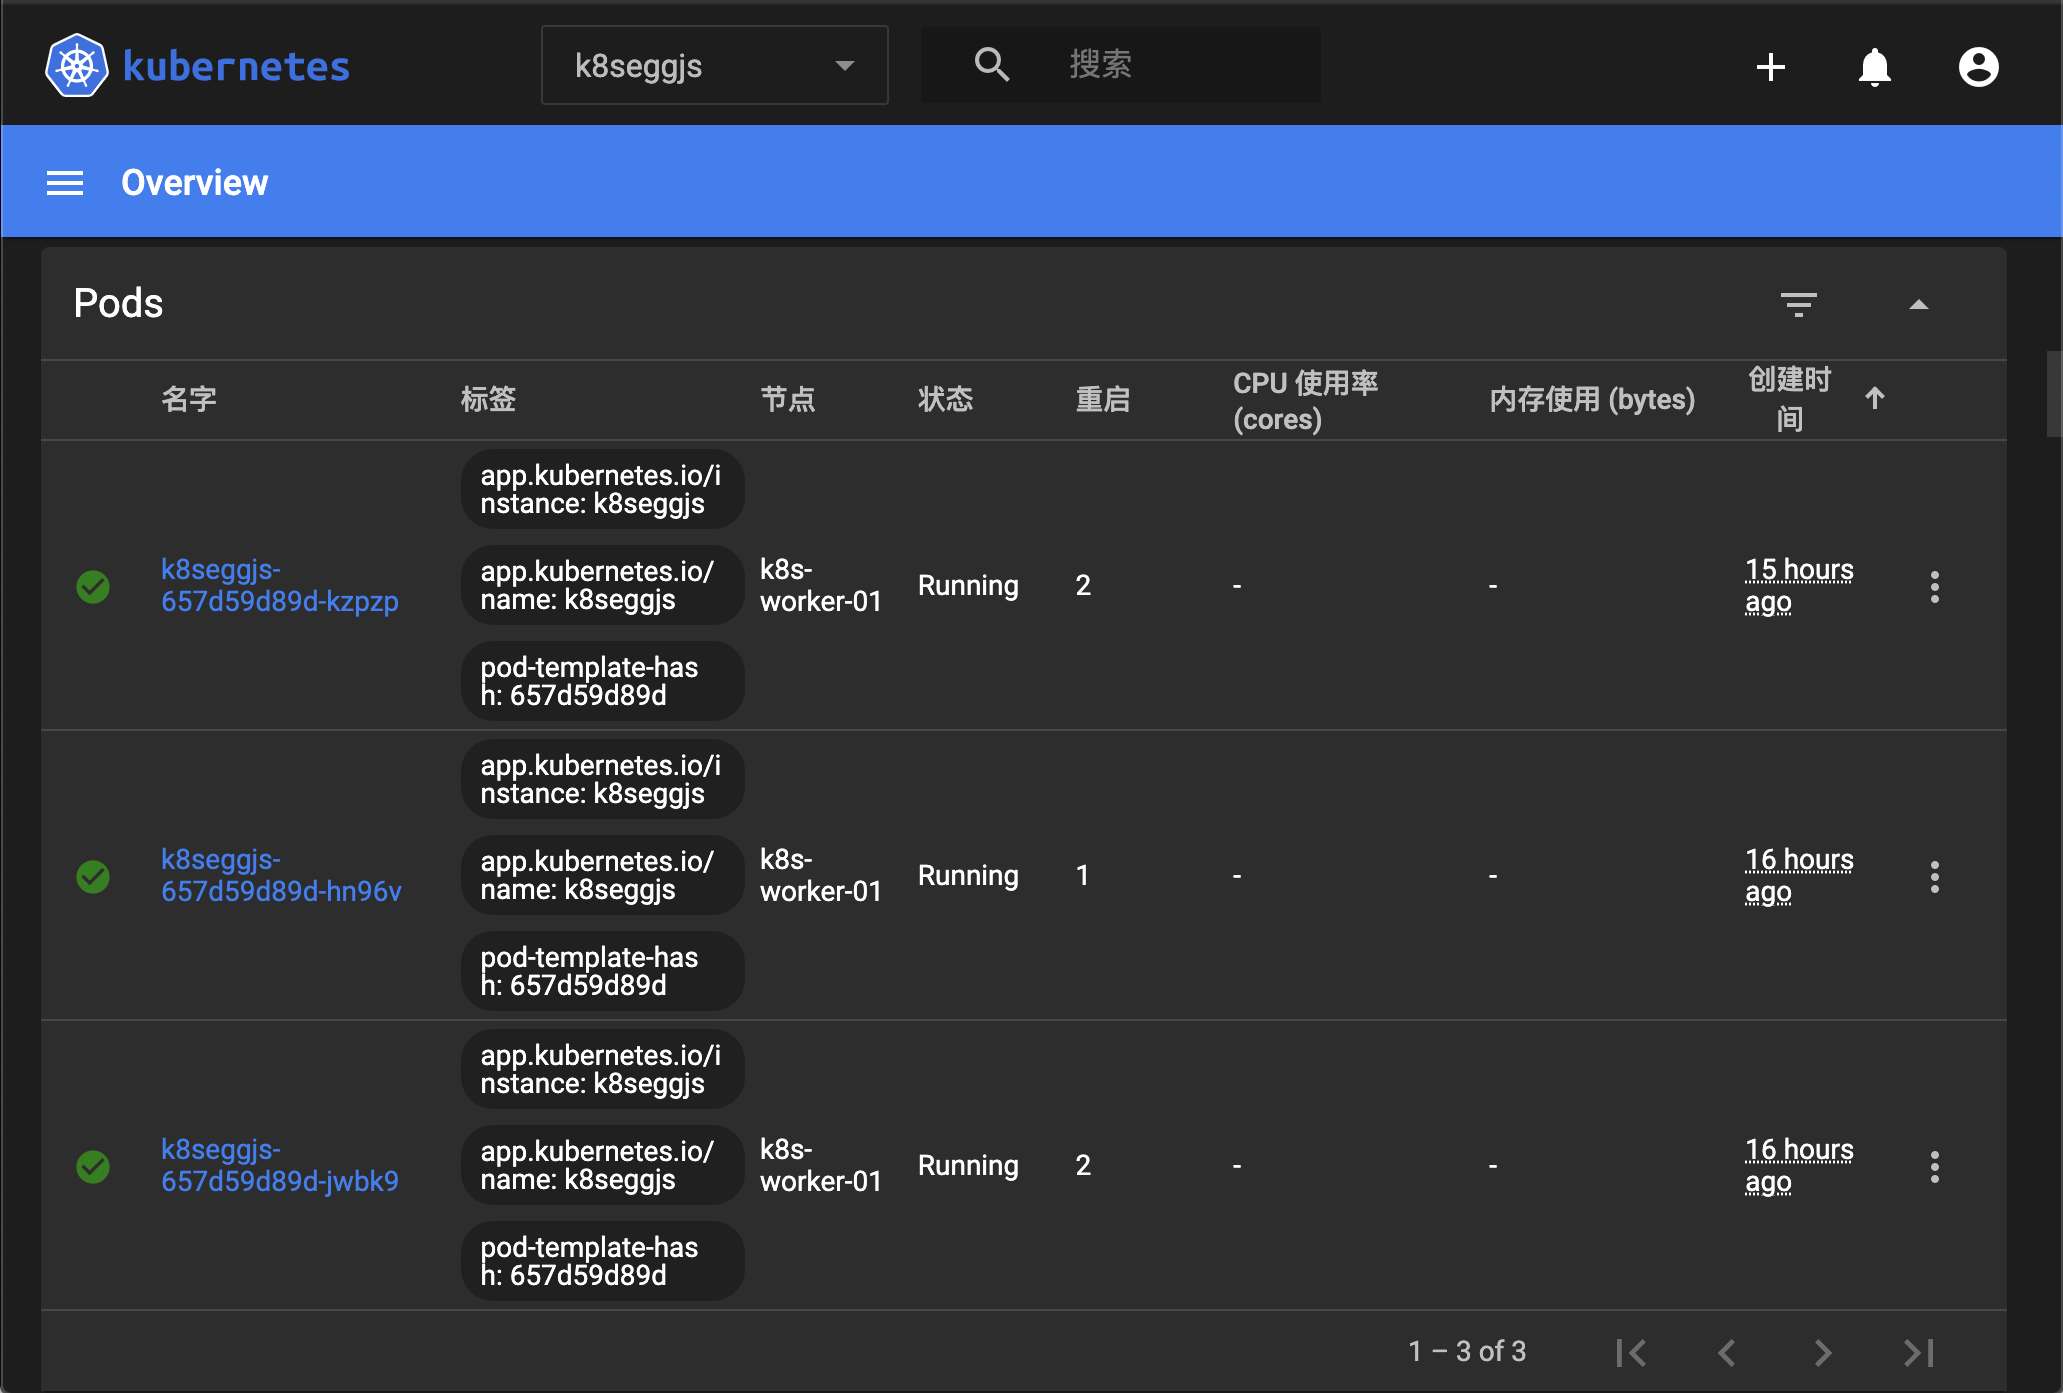This screenshot has height=1393, width=2063.
Task: Click the vertical scrollbar thumb
Action: pyautogui.click(x=2054, y=393)
